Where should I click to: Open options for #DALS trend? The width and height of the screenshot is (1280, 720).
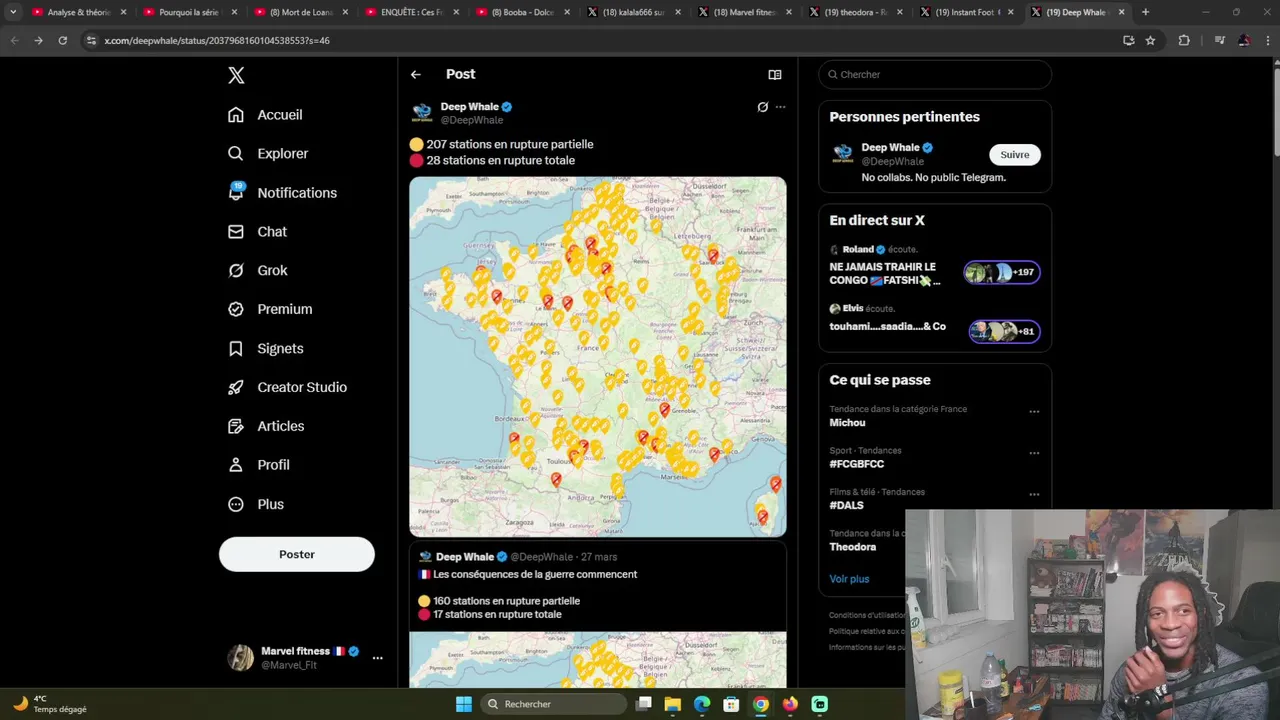pyautogui.click(x=1034, y=494)
